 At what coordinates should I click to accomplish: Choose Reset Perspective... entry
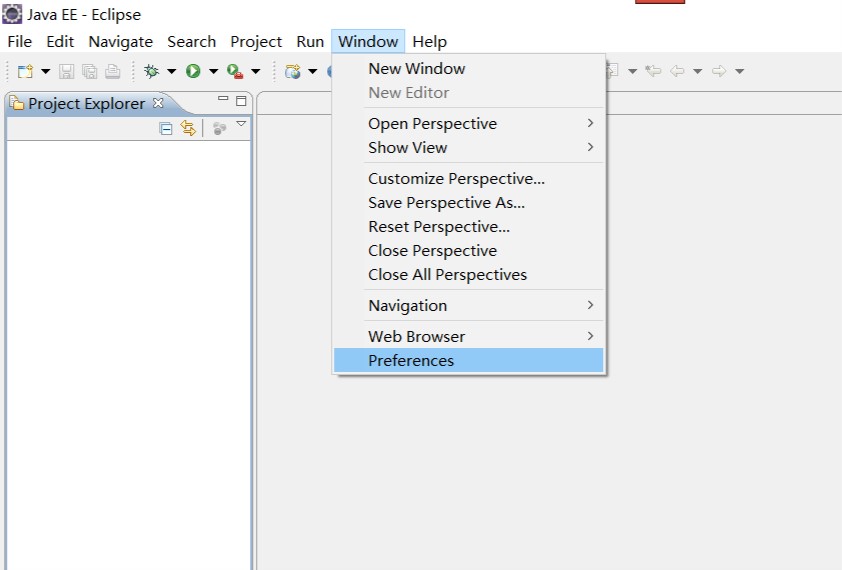(x=469, y=227)
